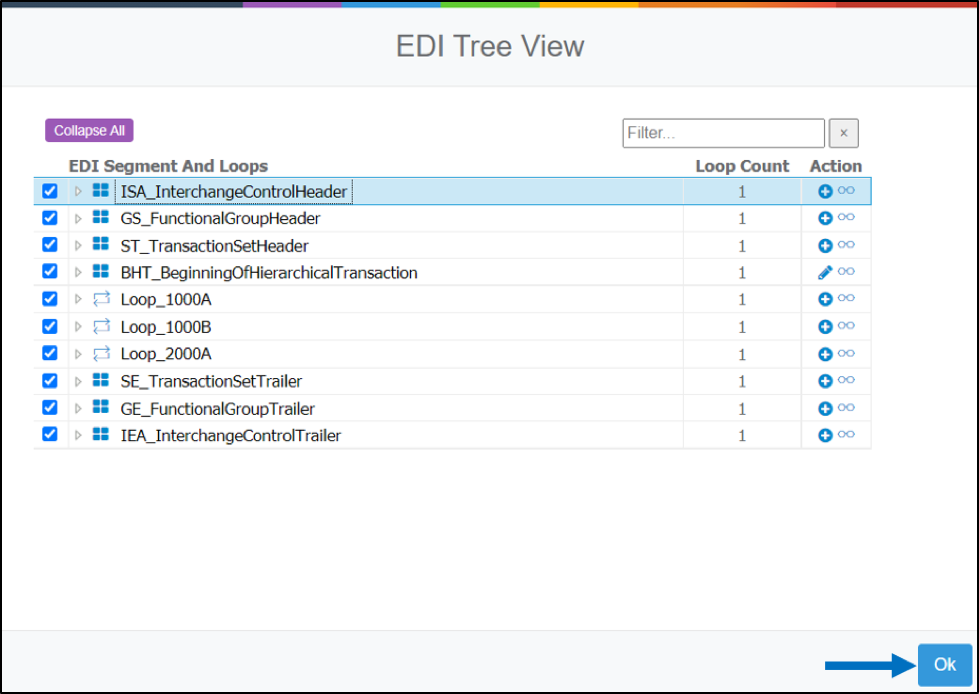Image resolution: width=979 pixels, height=694 pixels.
Task: Select the GE_FunctionalGroupTrailer row label
Action: click(218, 409)
